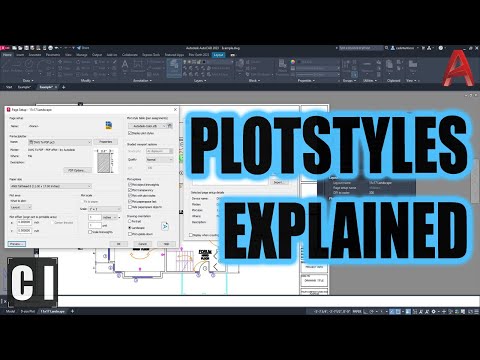Open the plot style table dropdown
Screen dimensions: 480x360
click(x=147, y=126)
